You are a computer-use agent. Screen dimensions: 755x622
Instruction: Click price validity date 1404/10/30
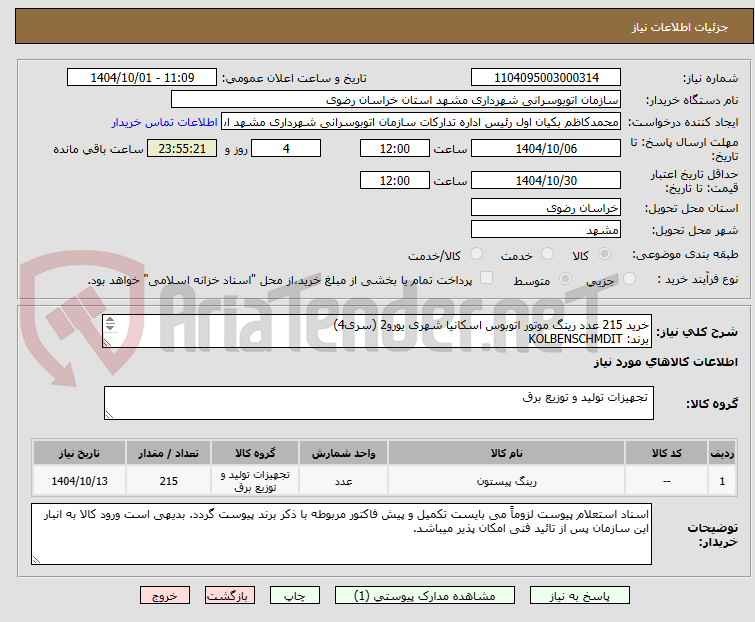point(546,181)
